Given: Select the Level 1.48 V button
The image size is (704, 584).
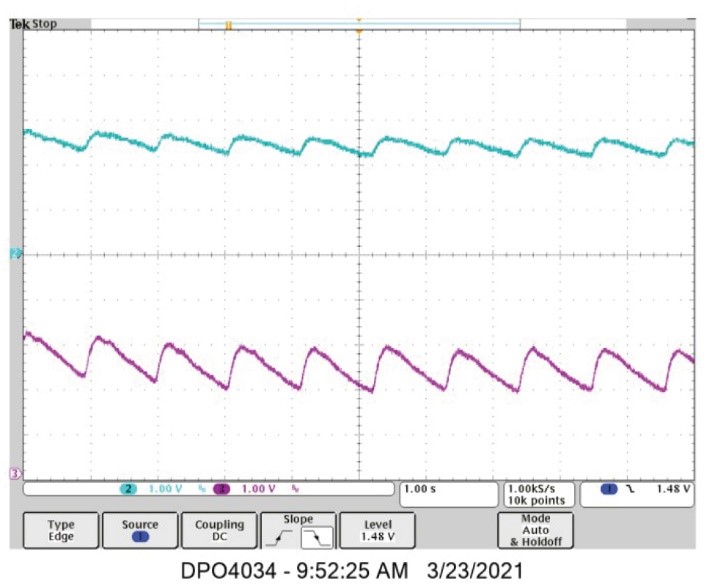Looking at the screenshot, I should point(377,531).
